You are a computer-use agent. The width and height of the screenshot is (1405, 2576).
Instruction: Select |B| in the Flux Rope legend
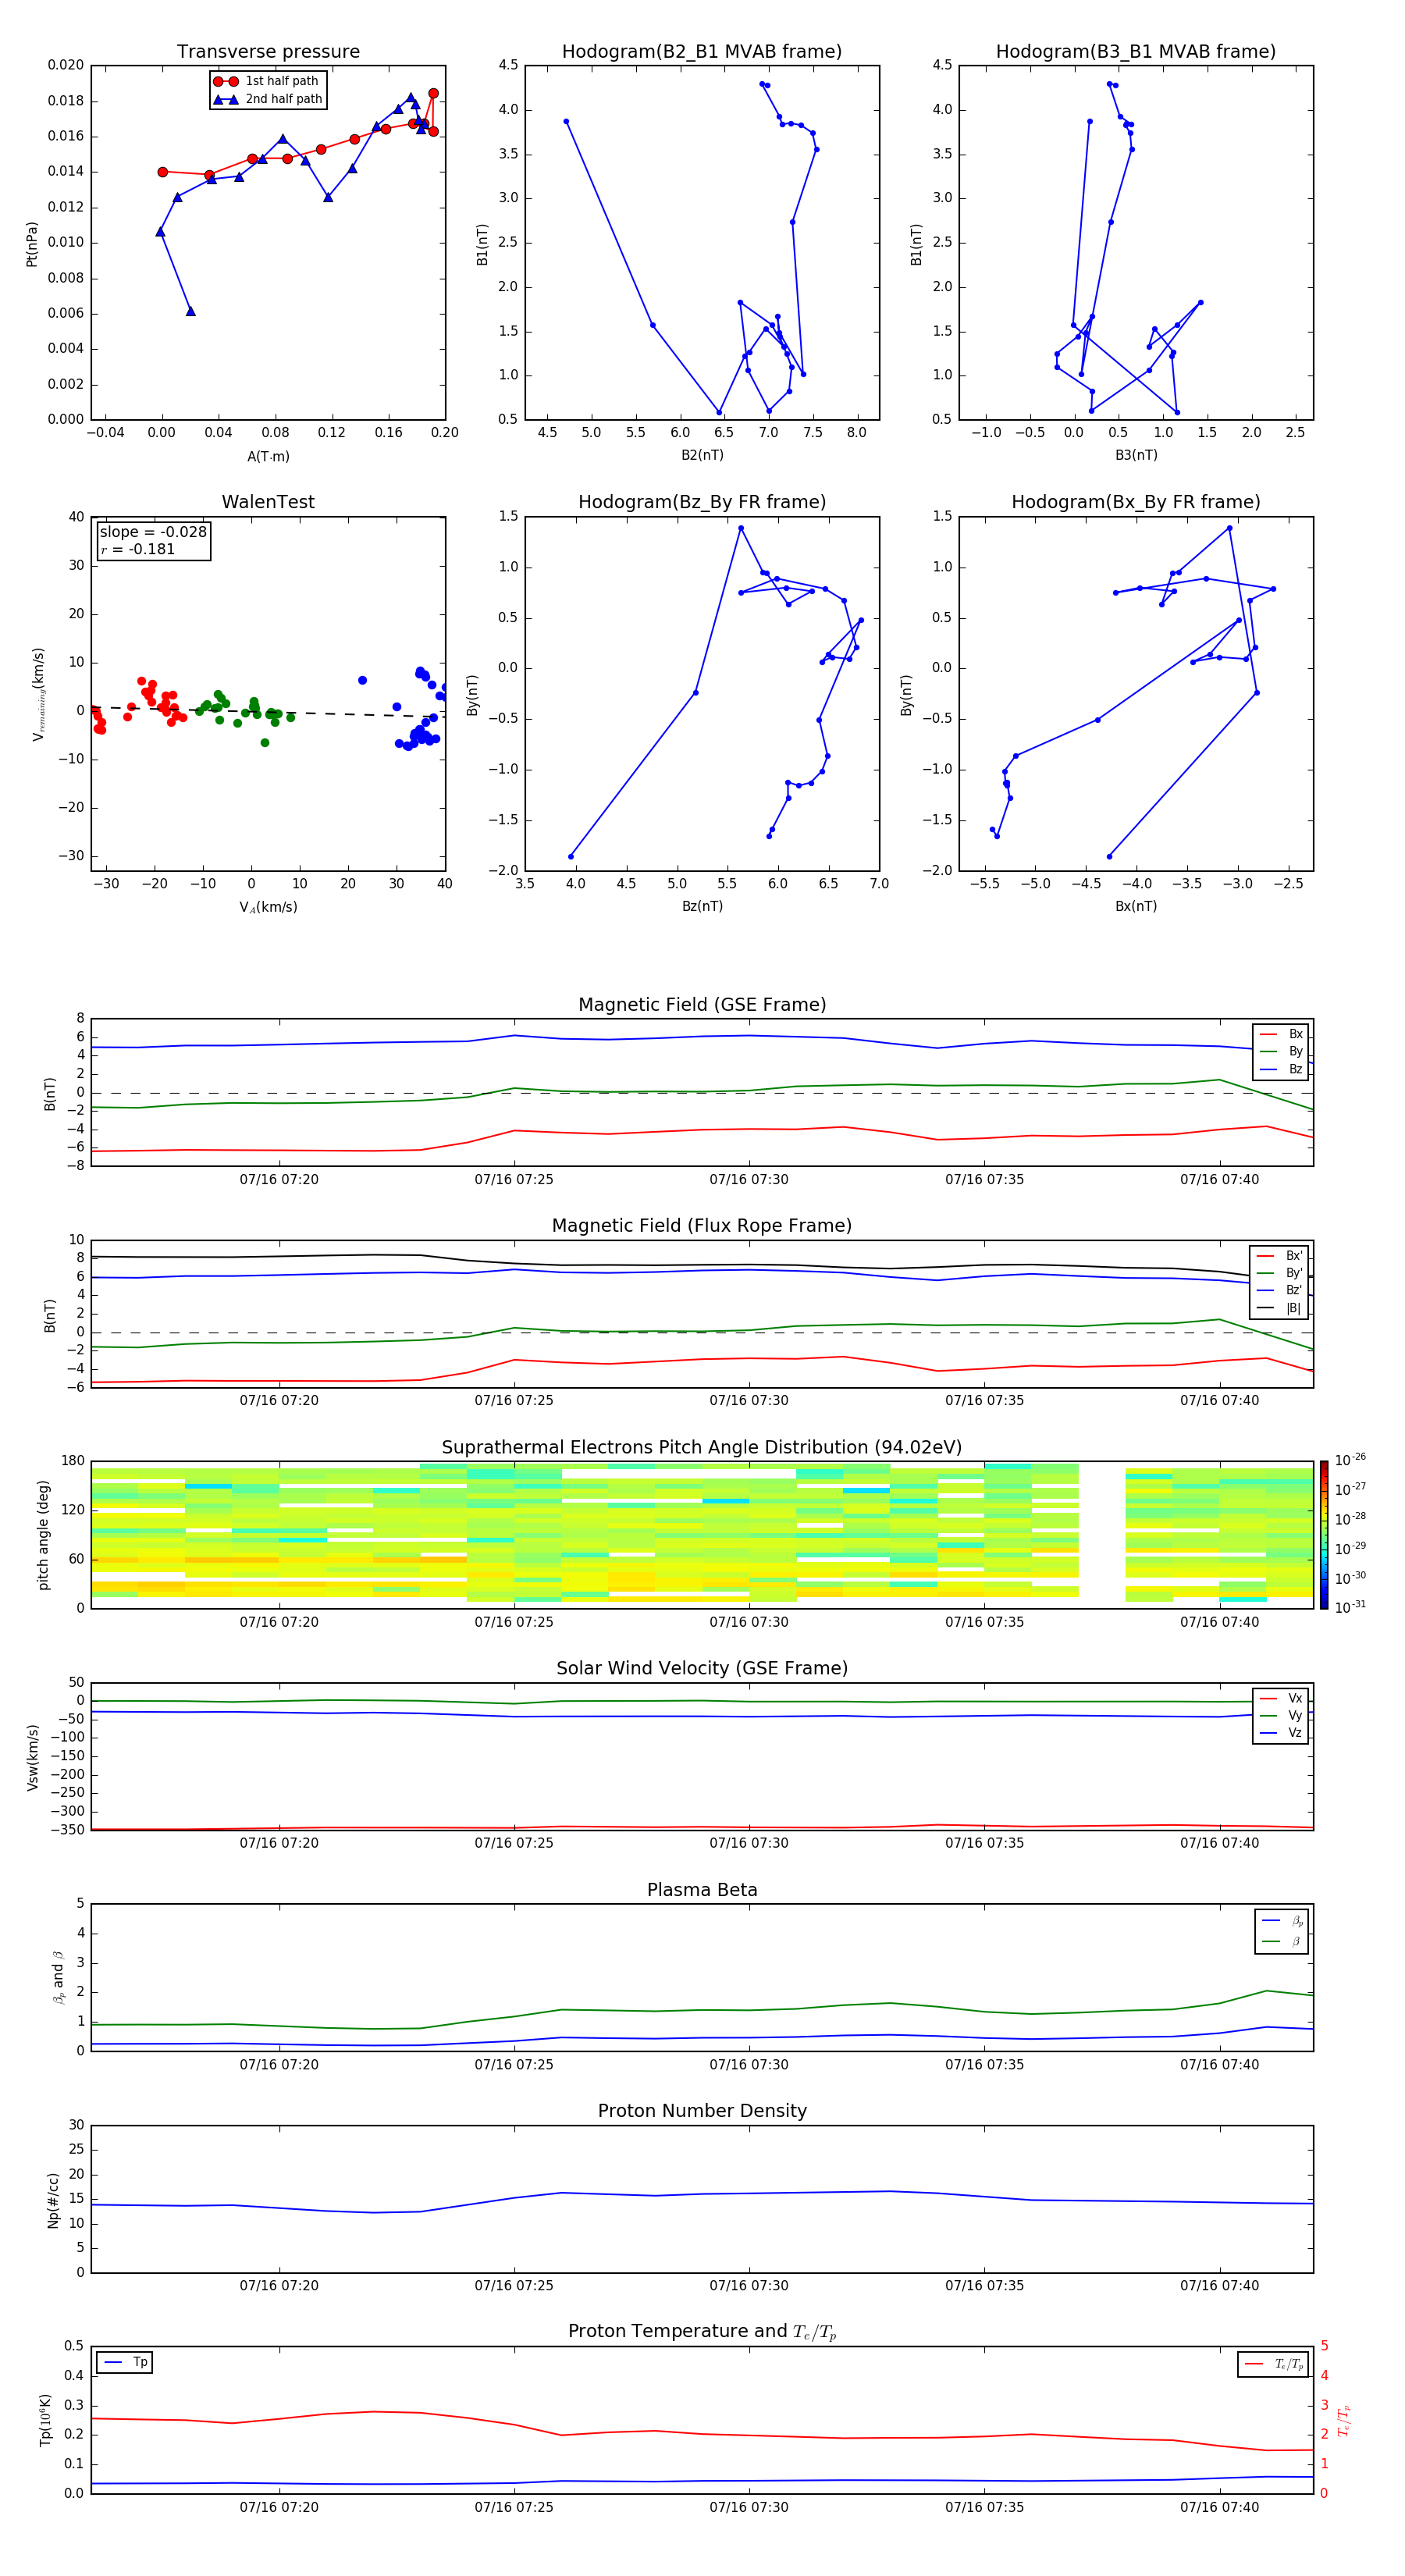[x=1279, y=1308]
